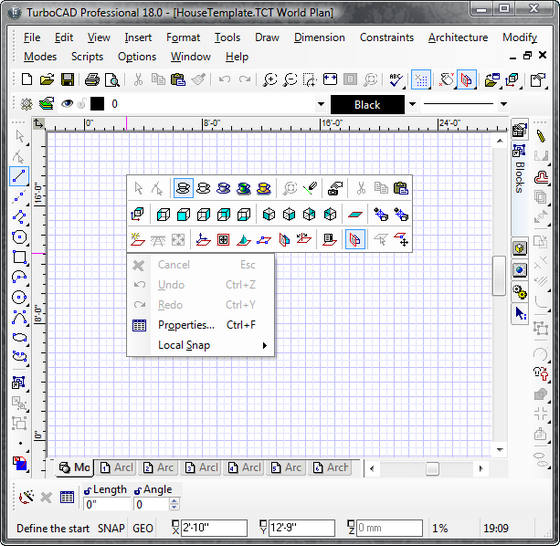Switch to paper tab numbered 6
The width and height of the screenshot is (560, 546).
330,467
